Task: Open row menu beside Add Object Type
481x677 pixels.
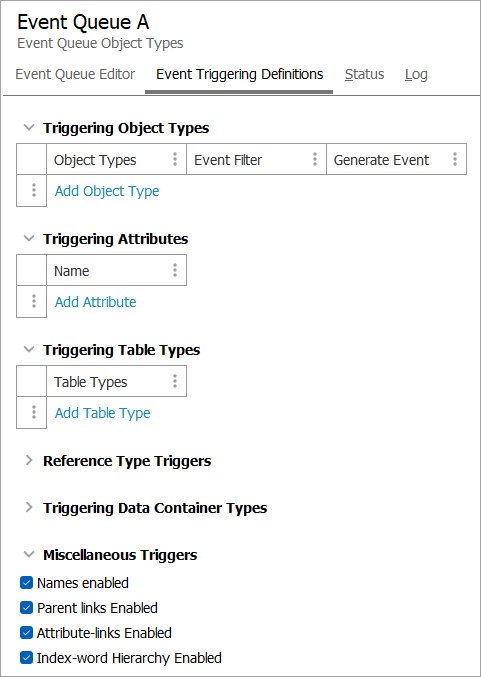Action: 34,190
